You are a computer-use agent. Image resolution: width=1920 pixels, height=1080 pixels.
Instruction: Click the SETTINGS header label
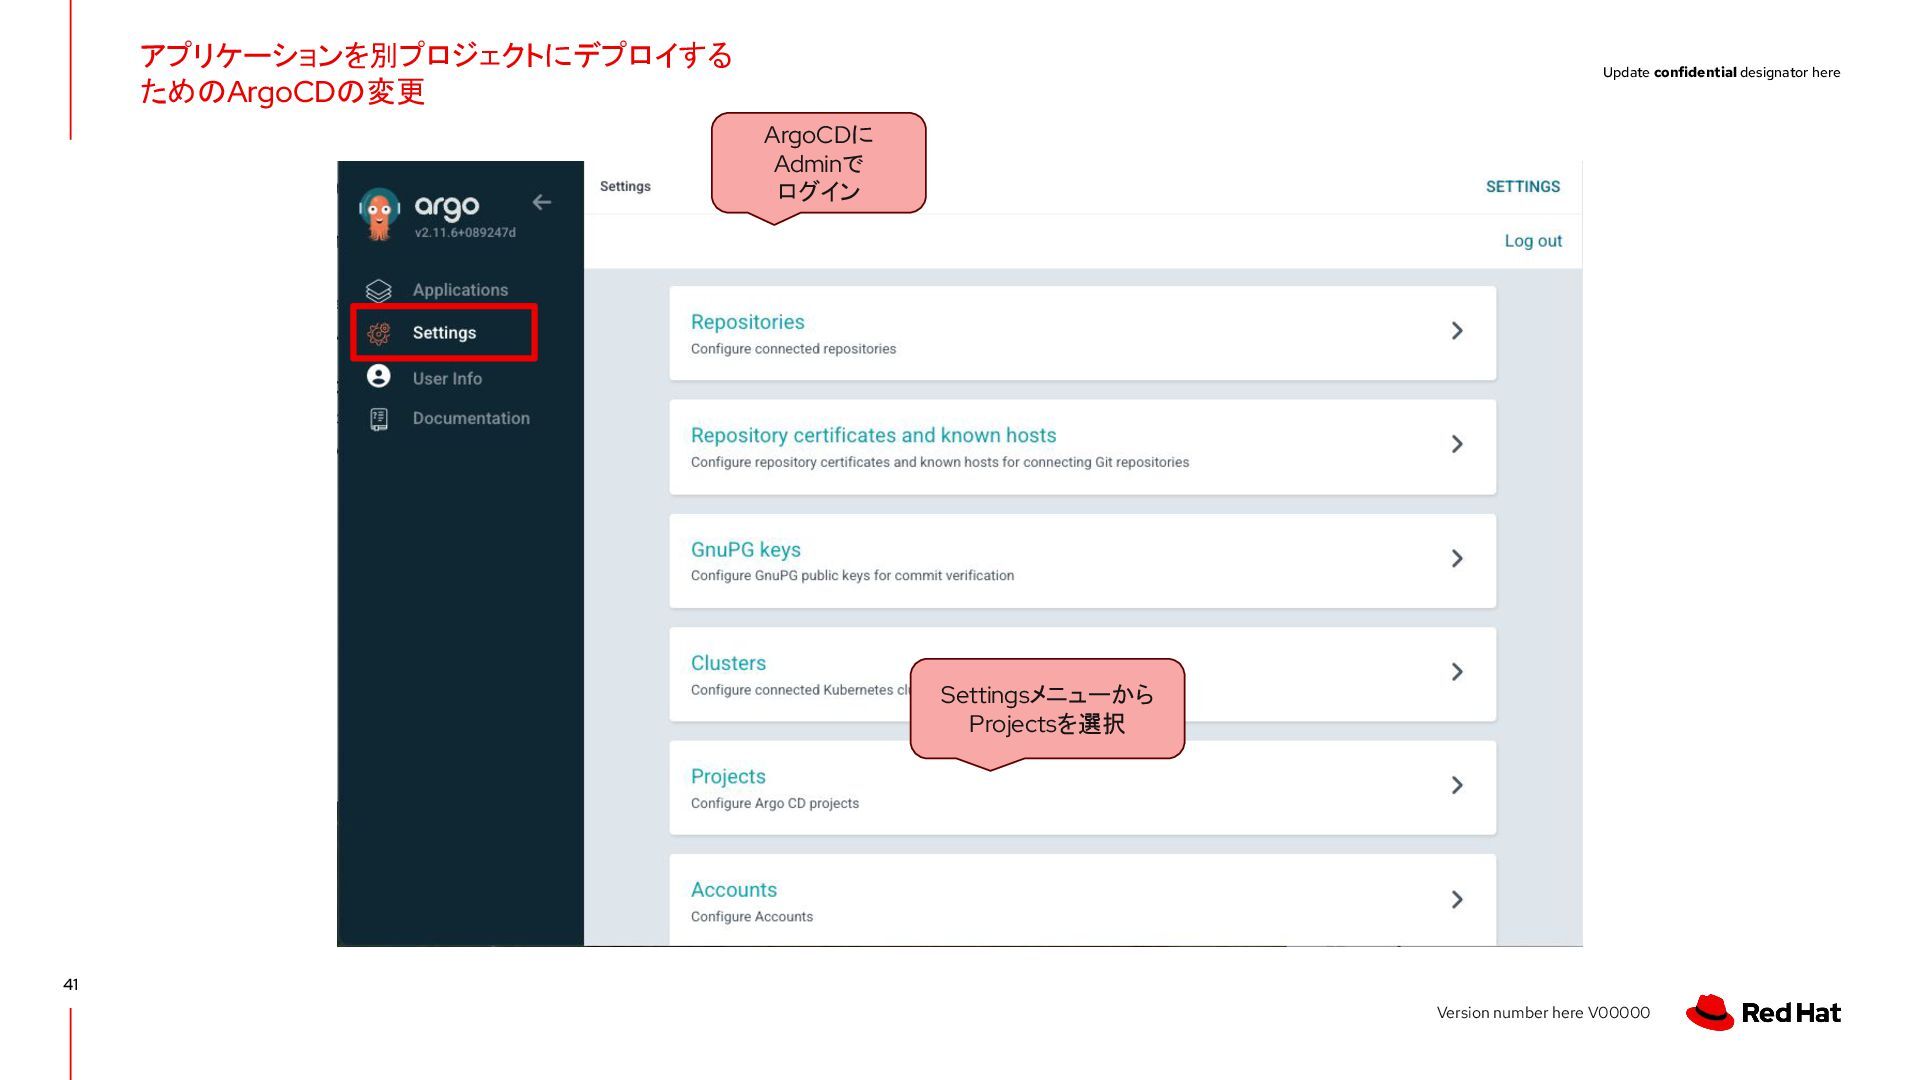pyautogui.click(x=1522, y=187)
